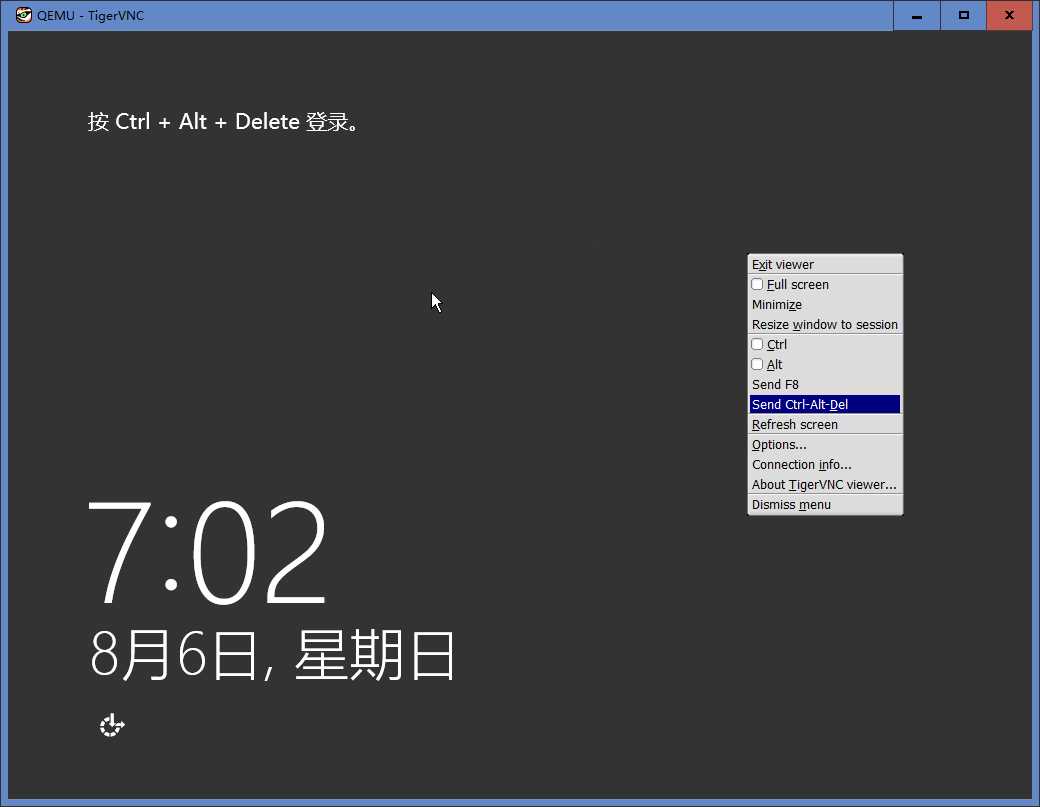The width and height of the screenshot is (1040, 807).
Task: Open About TigerVNC viewer...
Action: coord(824,485)
